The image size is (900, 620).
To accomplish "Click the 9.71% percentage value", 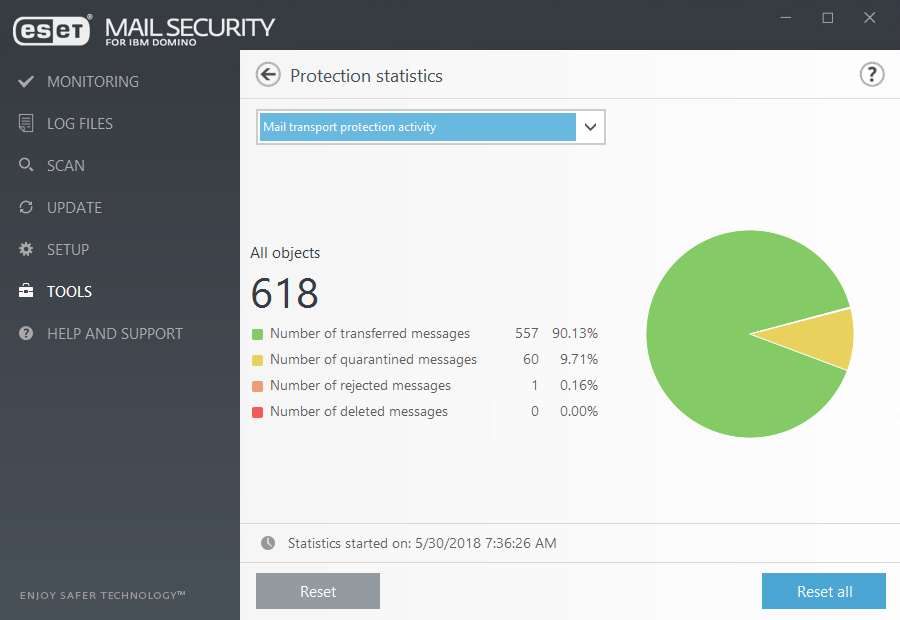I will point(579,359).
